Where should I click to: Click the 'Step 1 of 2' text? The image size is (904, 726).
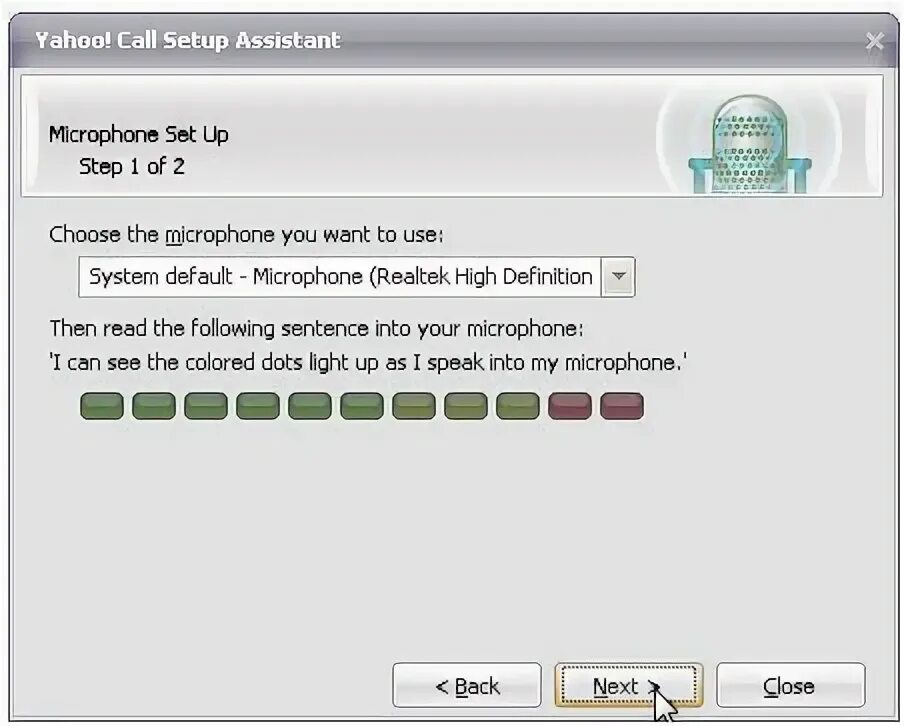click(x=131, y=167)
